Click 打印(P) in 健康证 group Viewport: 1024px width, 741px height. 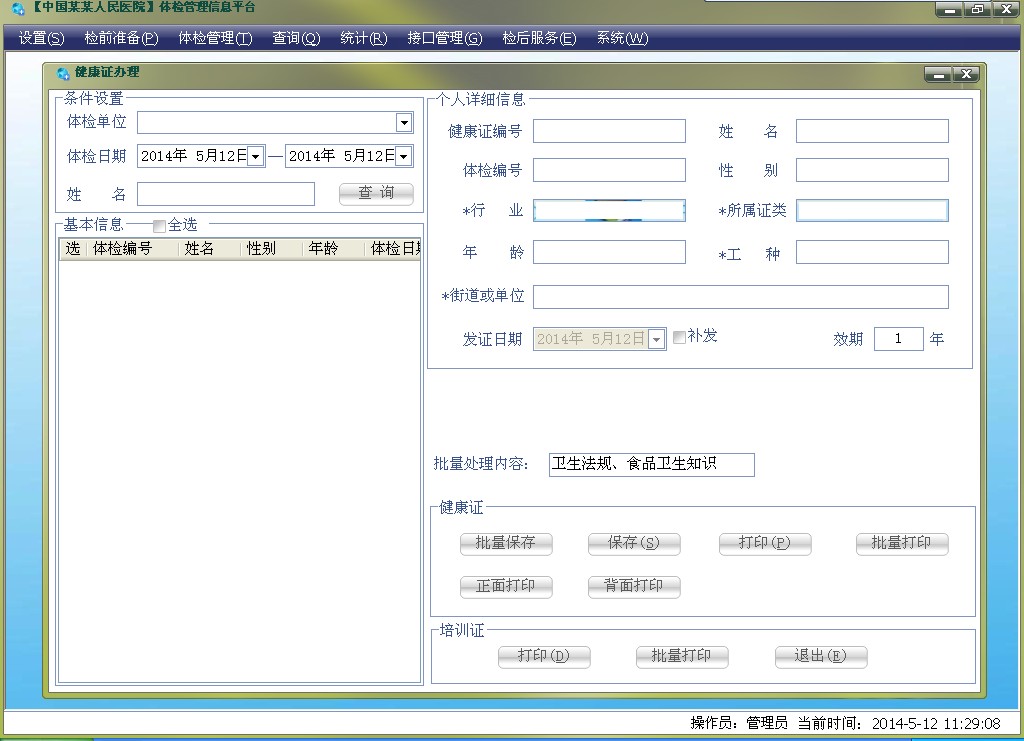(x=765, y=543)
